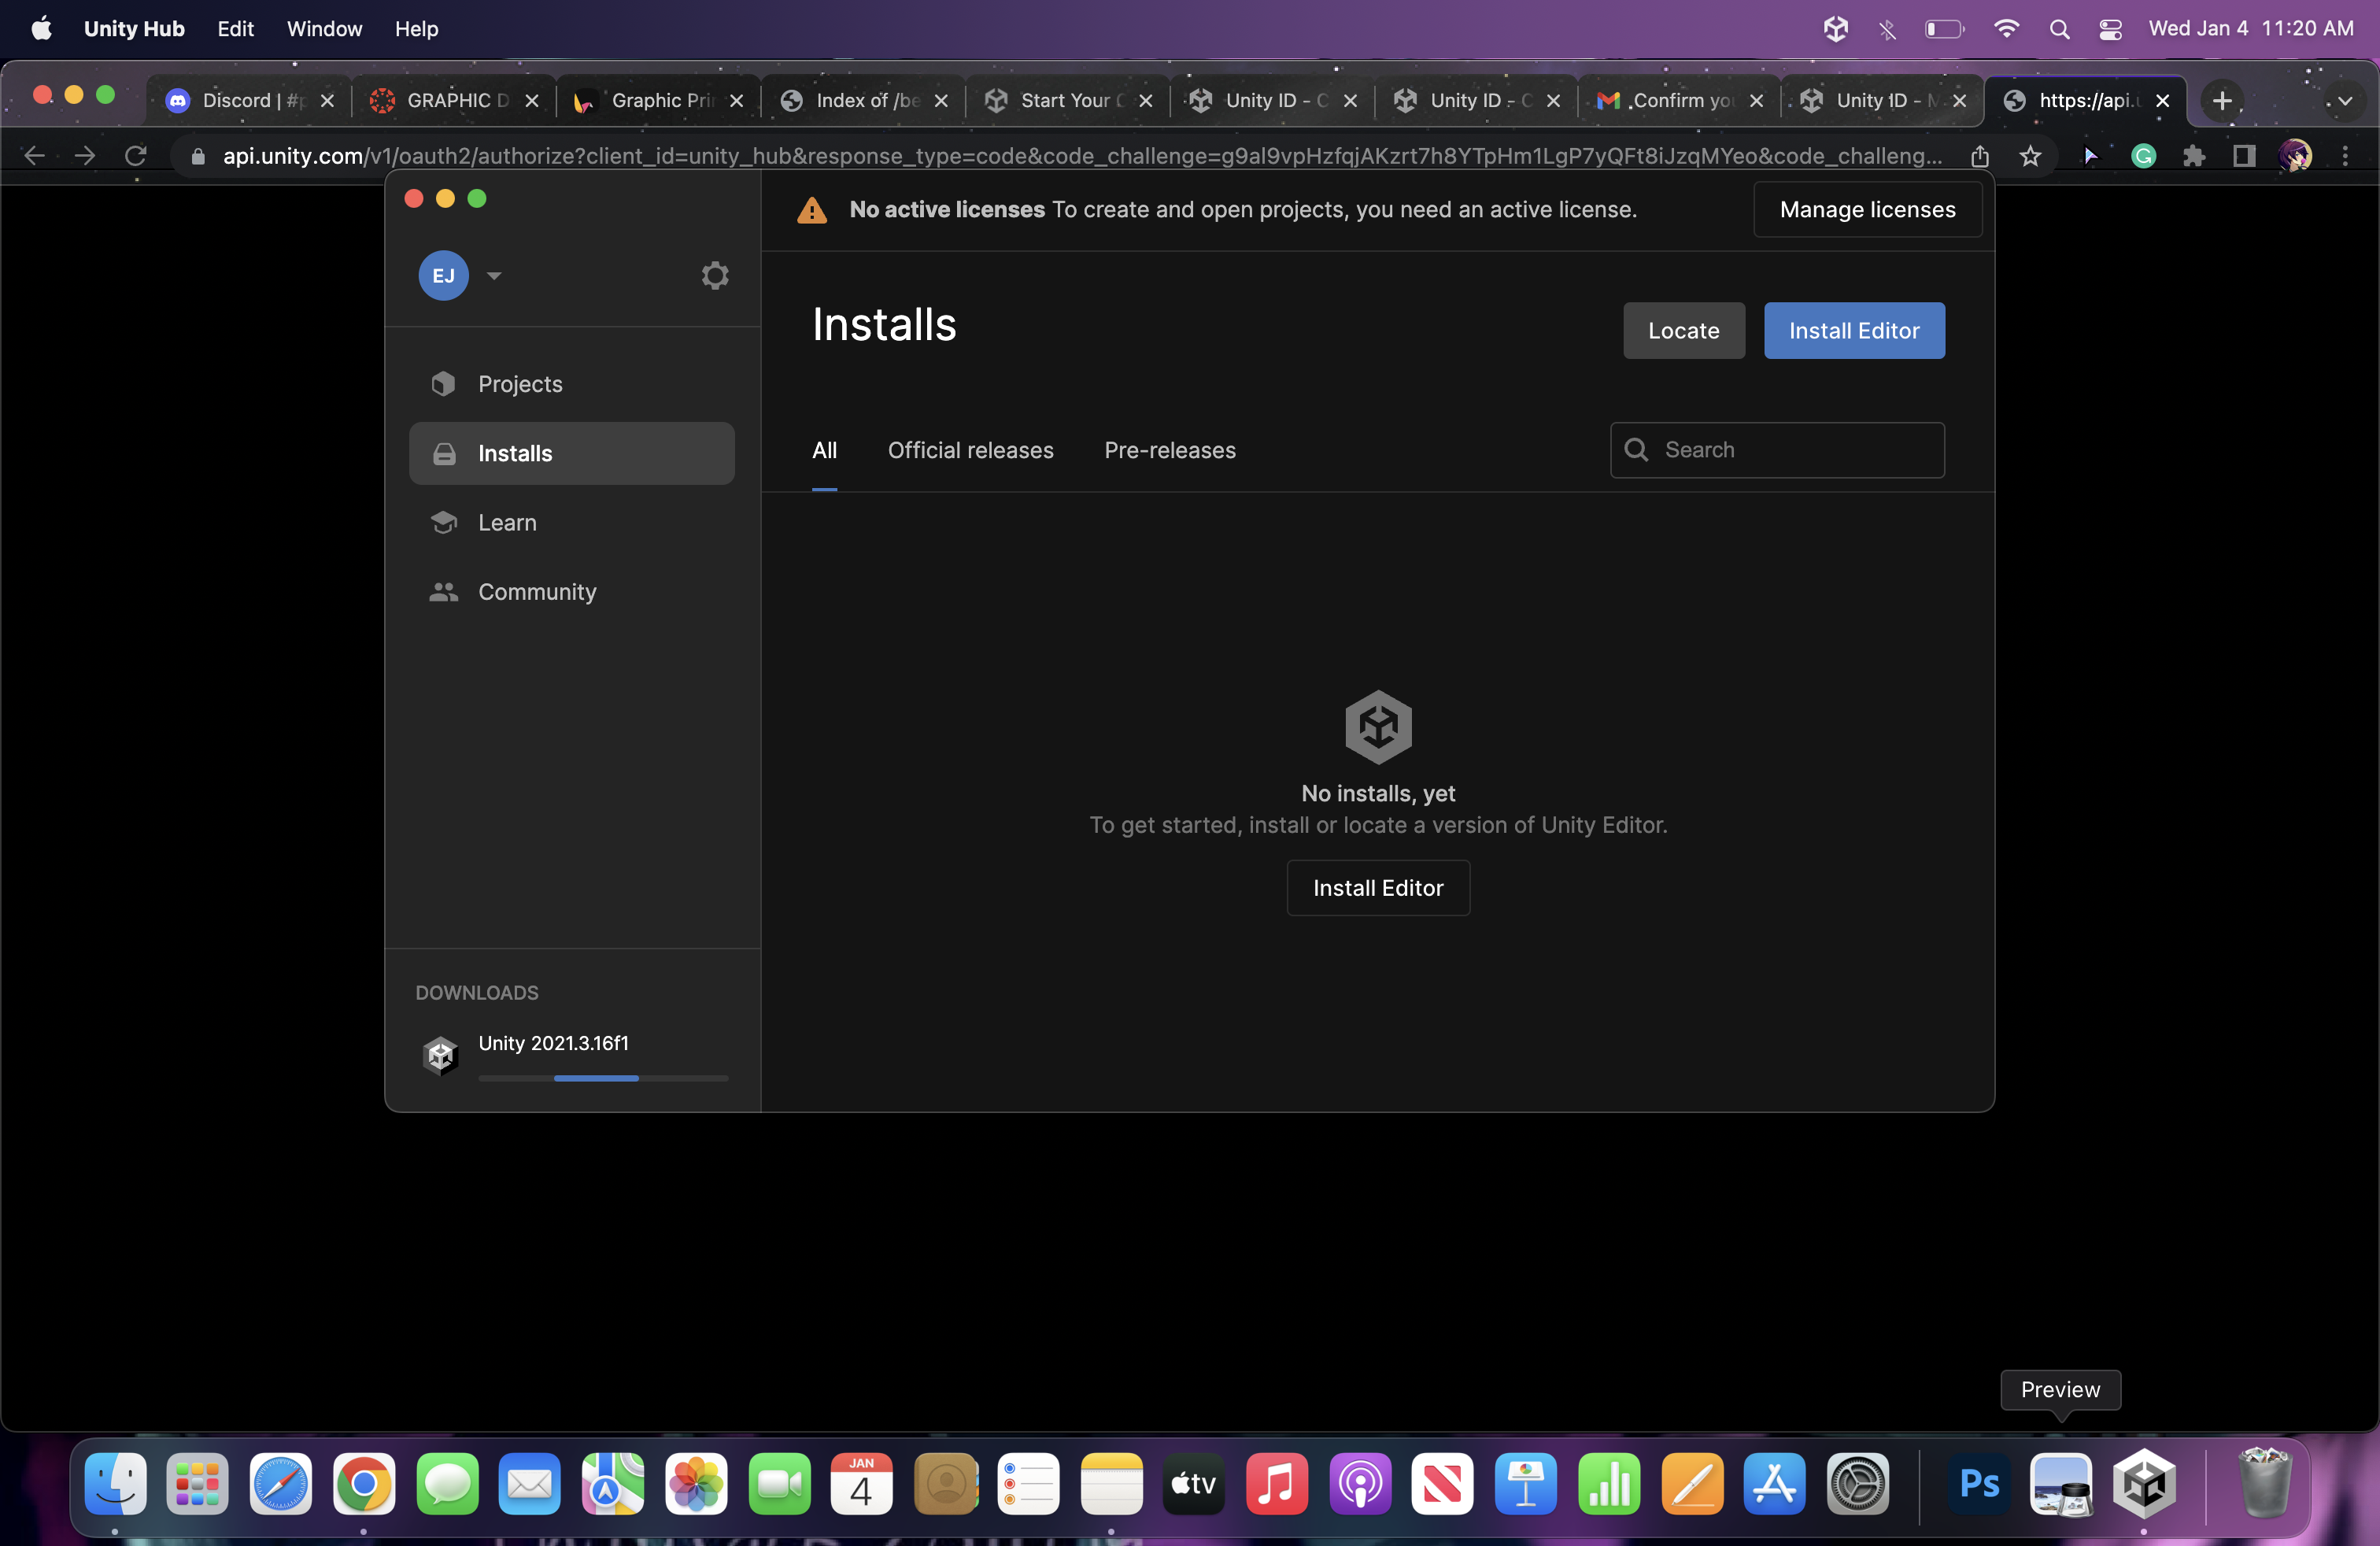
Task: Go to the Learn section
Action: coord(572,522)
